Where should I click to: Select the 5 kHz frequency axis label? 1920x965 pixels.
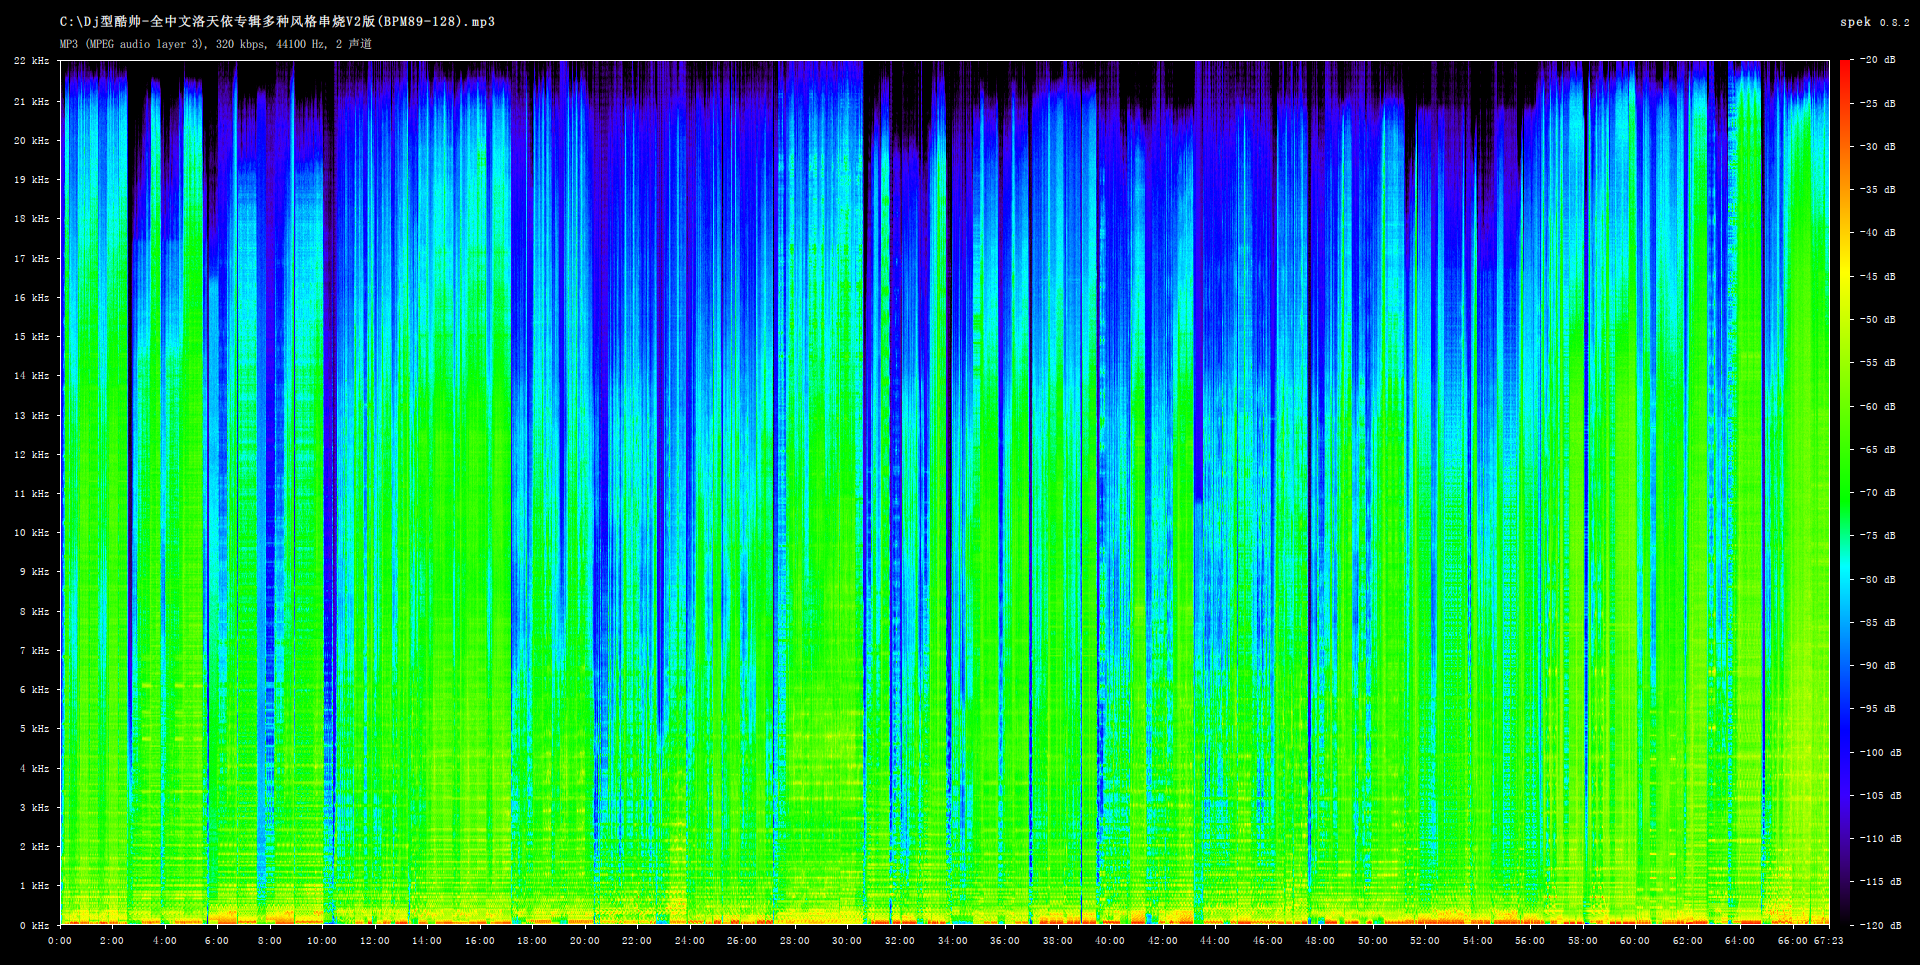pyautogui.click(x=34, y=729)
